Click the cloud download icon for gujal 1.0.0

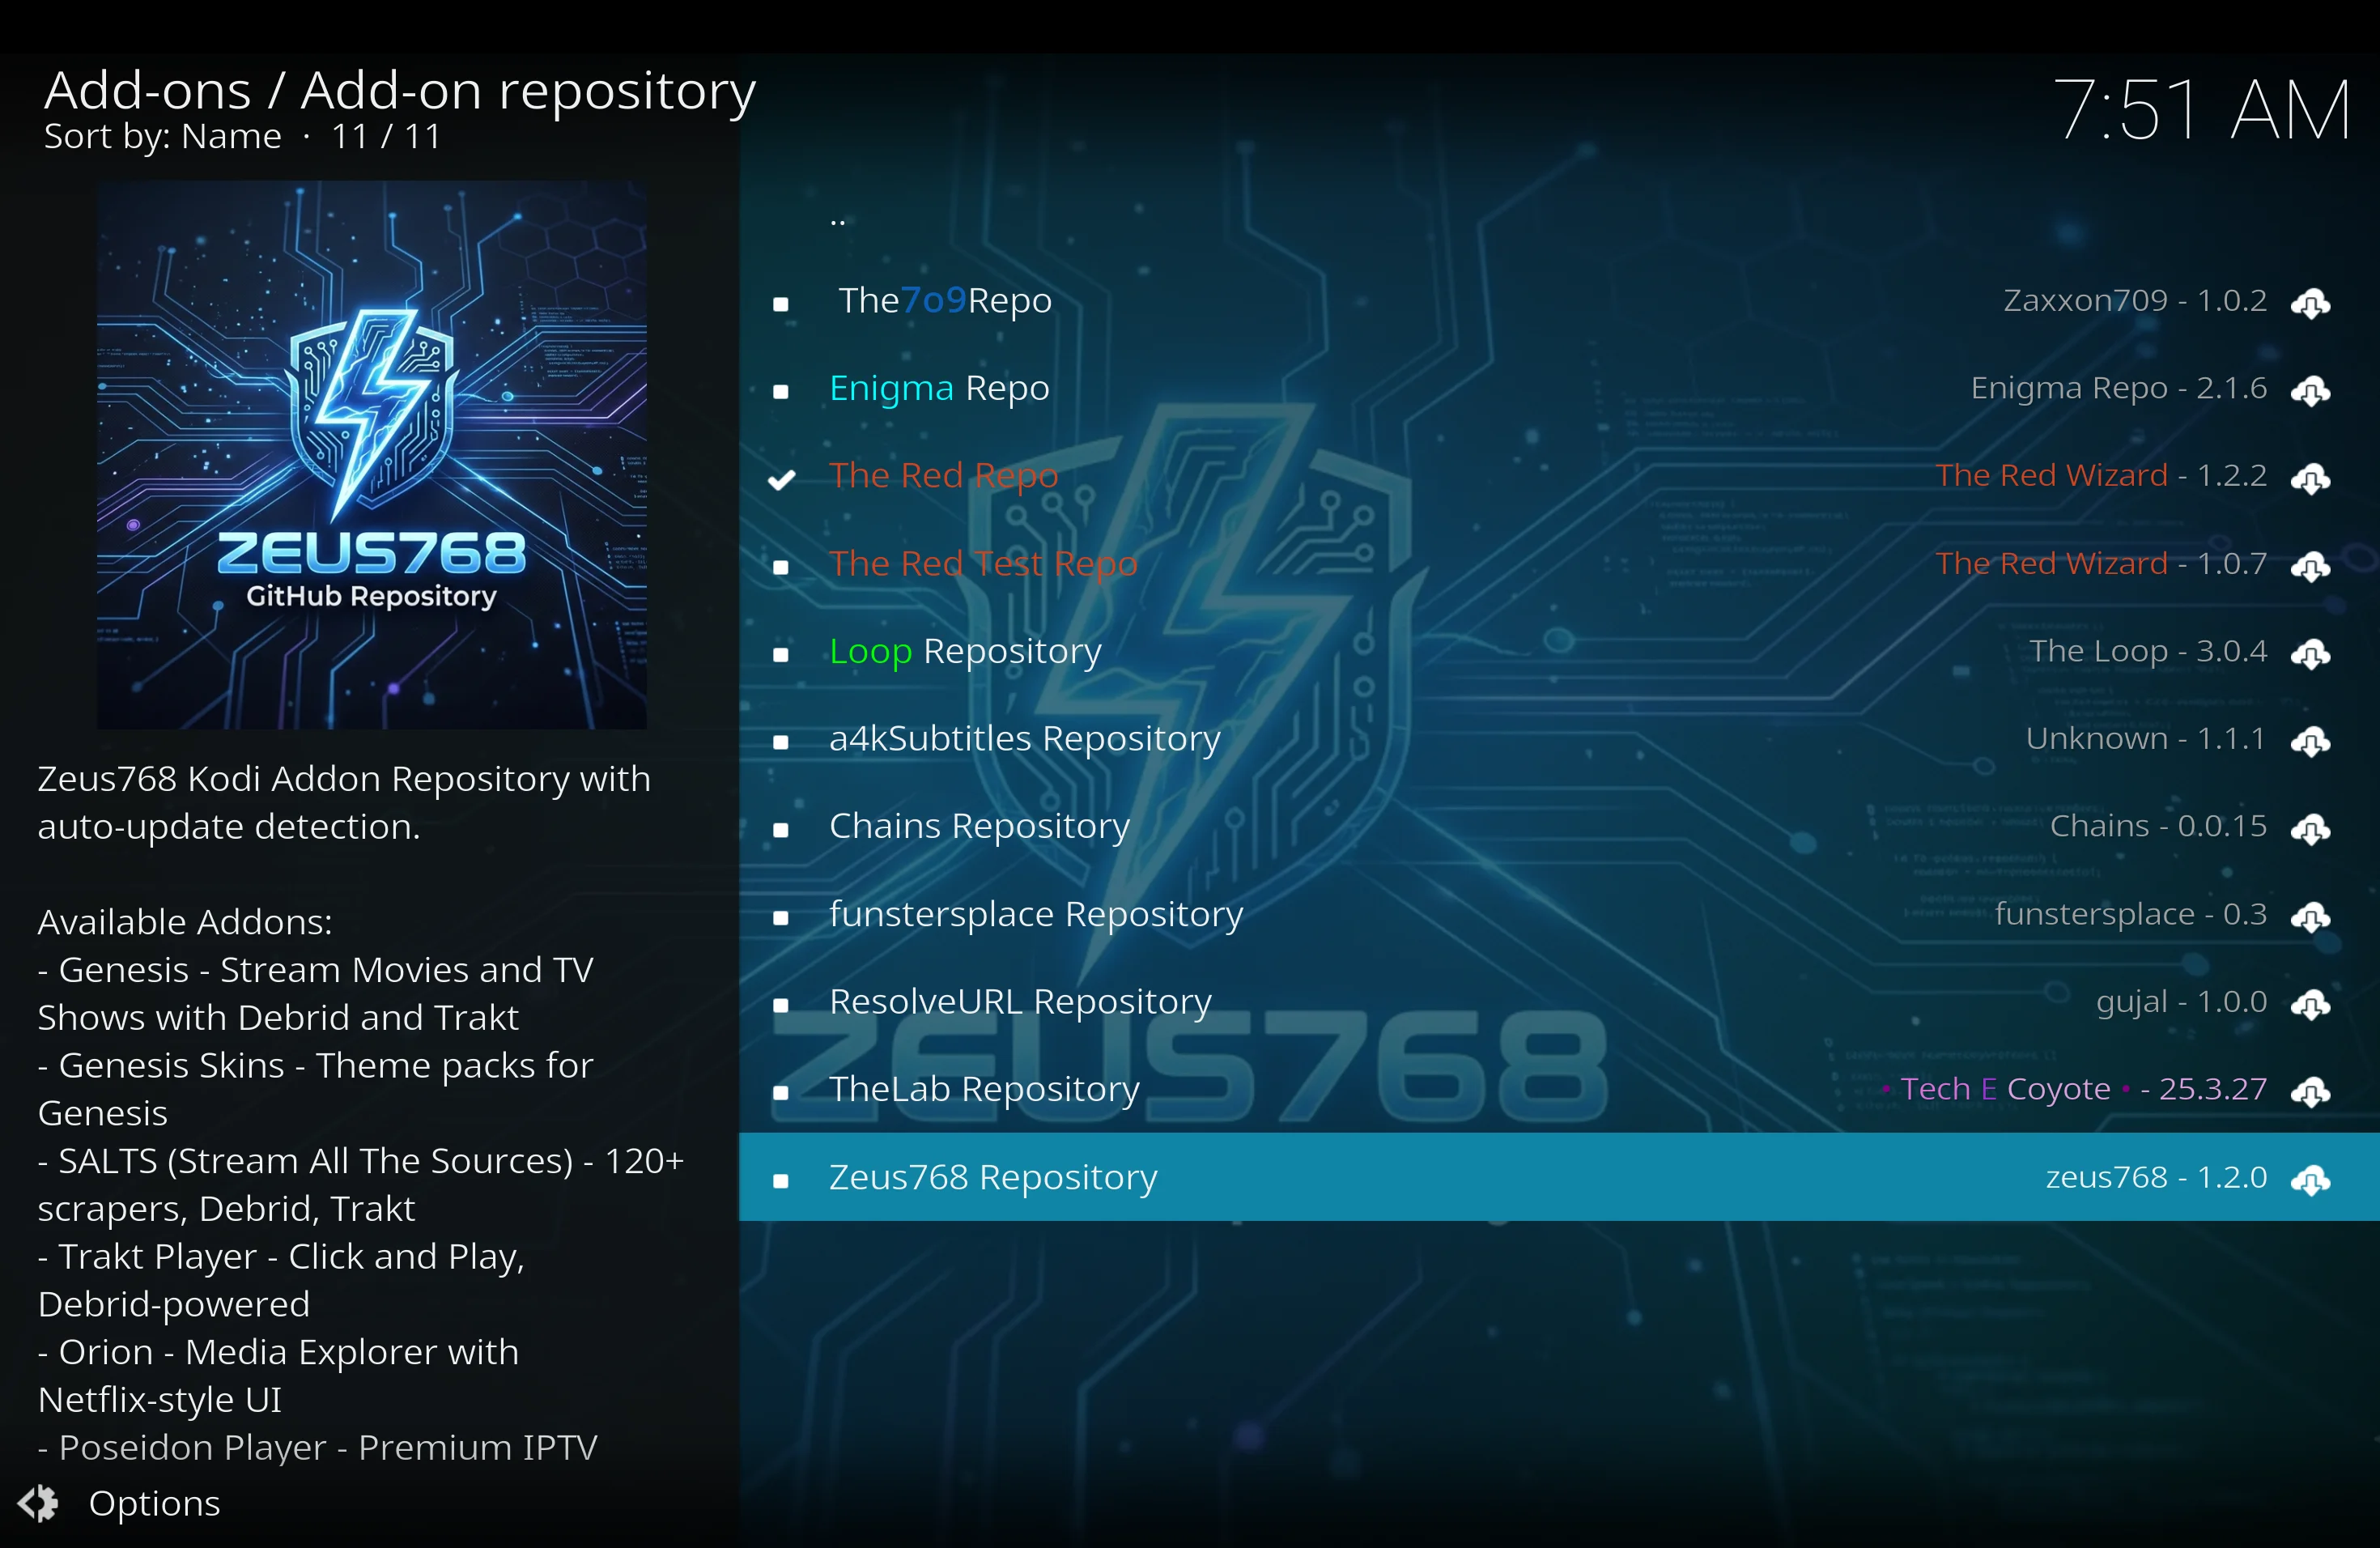2310,1004
